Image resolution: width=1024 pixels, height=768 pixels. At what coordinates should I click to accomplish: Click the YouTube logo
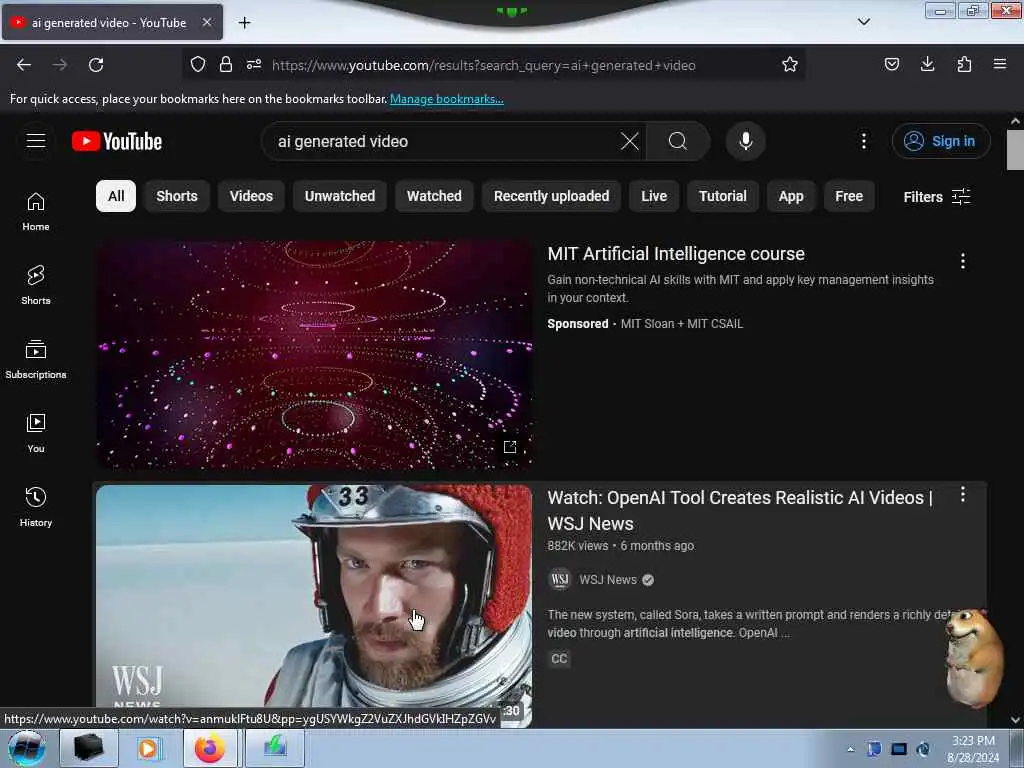[117, 141]
